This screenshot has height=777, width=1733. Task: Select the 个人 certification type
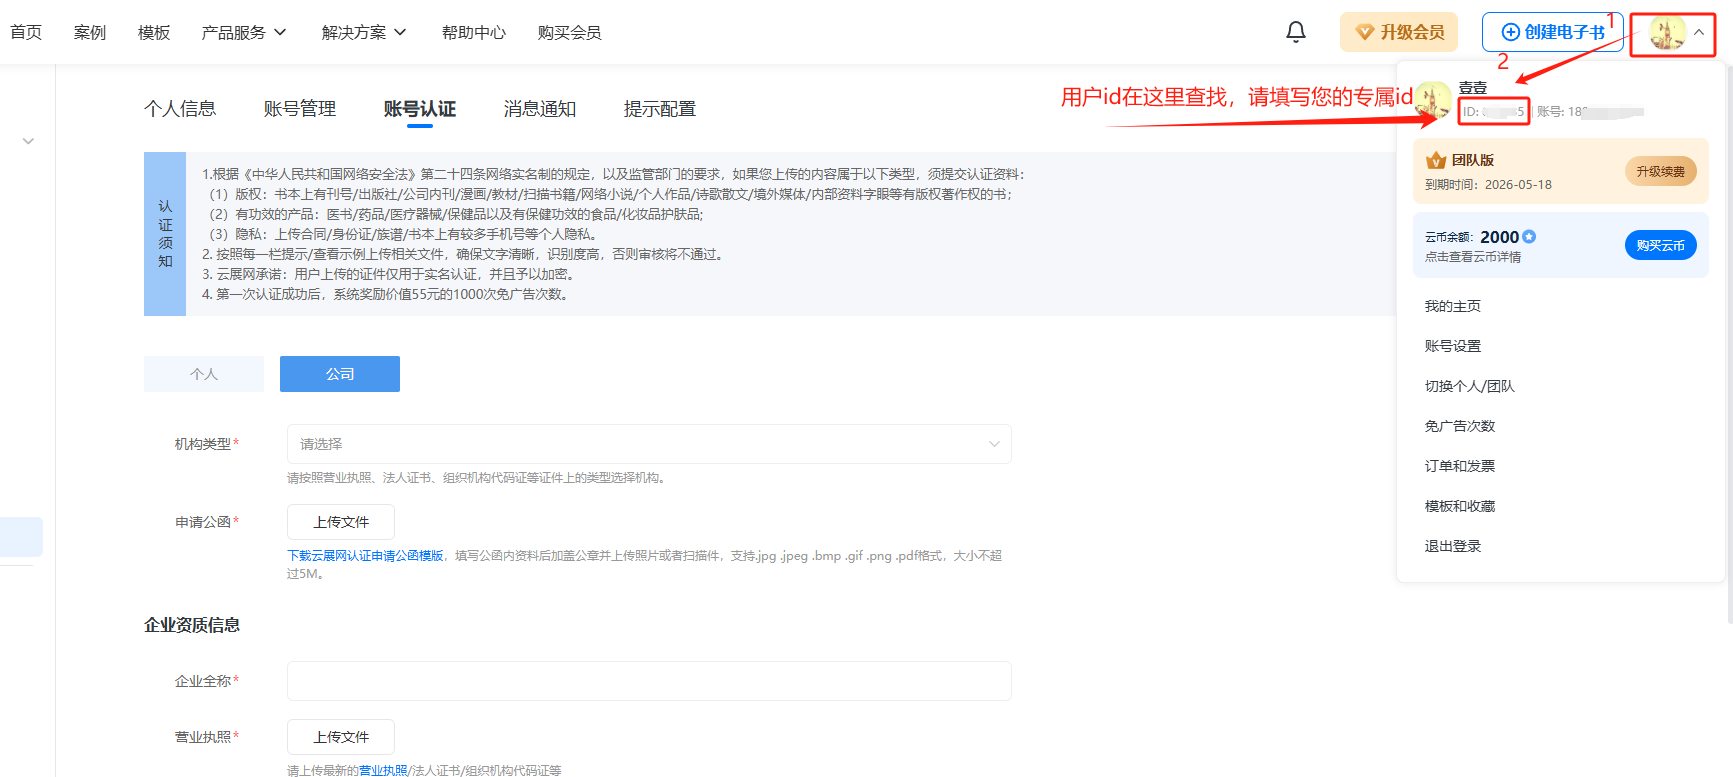pos(204,374)
